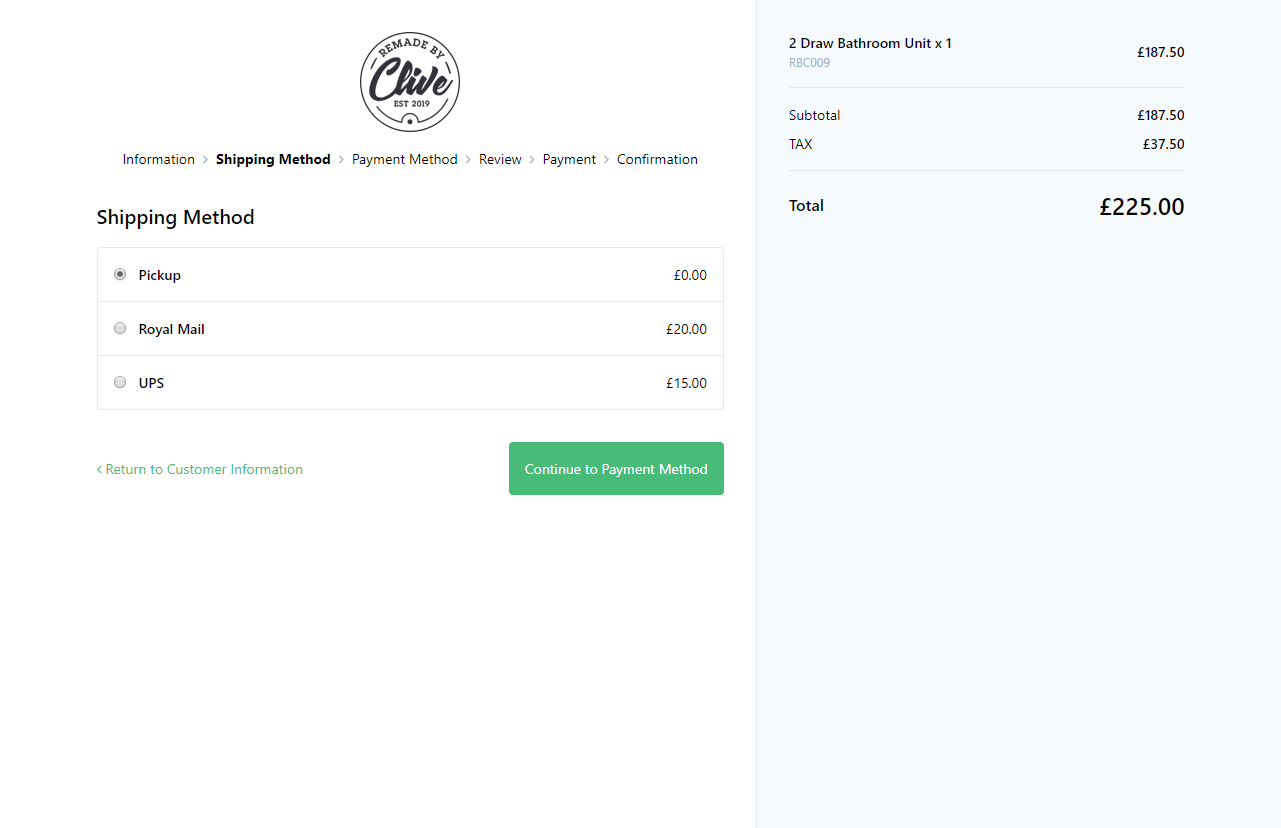This screenshot has width=1281, height=828.
Task: Click the Pickup shipping option label
Action: coord(160,275)
